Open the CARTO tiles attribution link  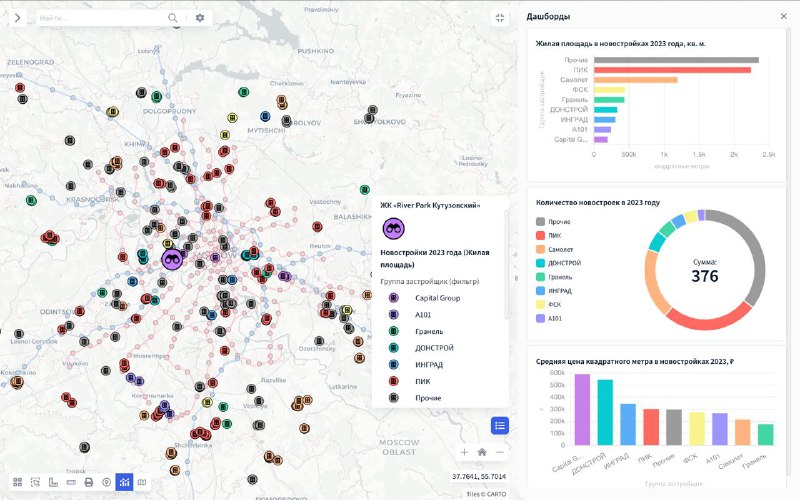pos(495,494)
